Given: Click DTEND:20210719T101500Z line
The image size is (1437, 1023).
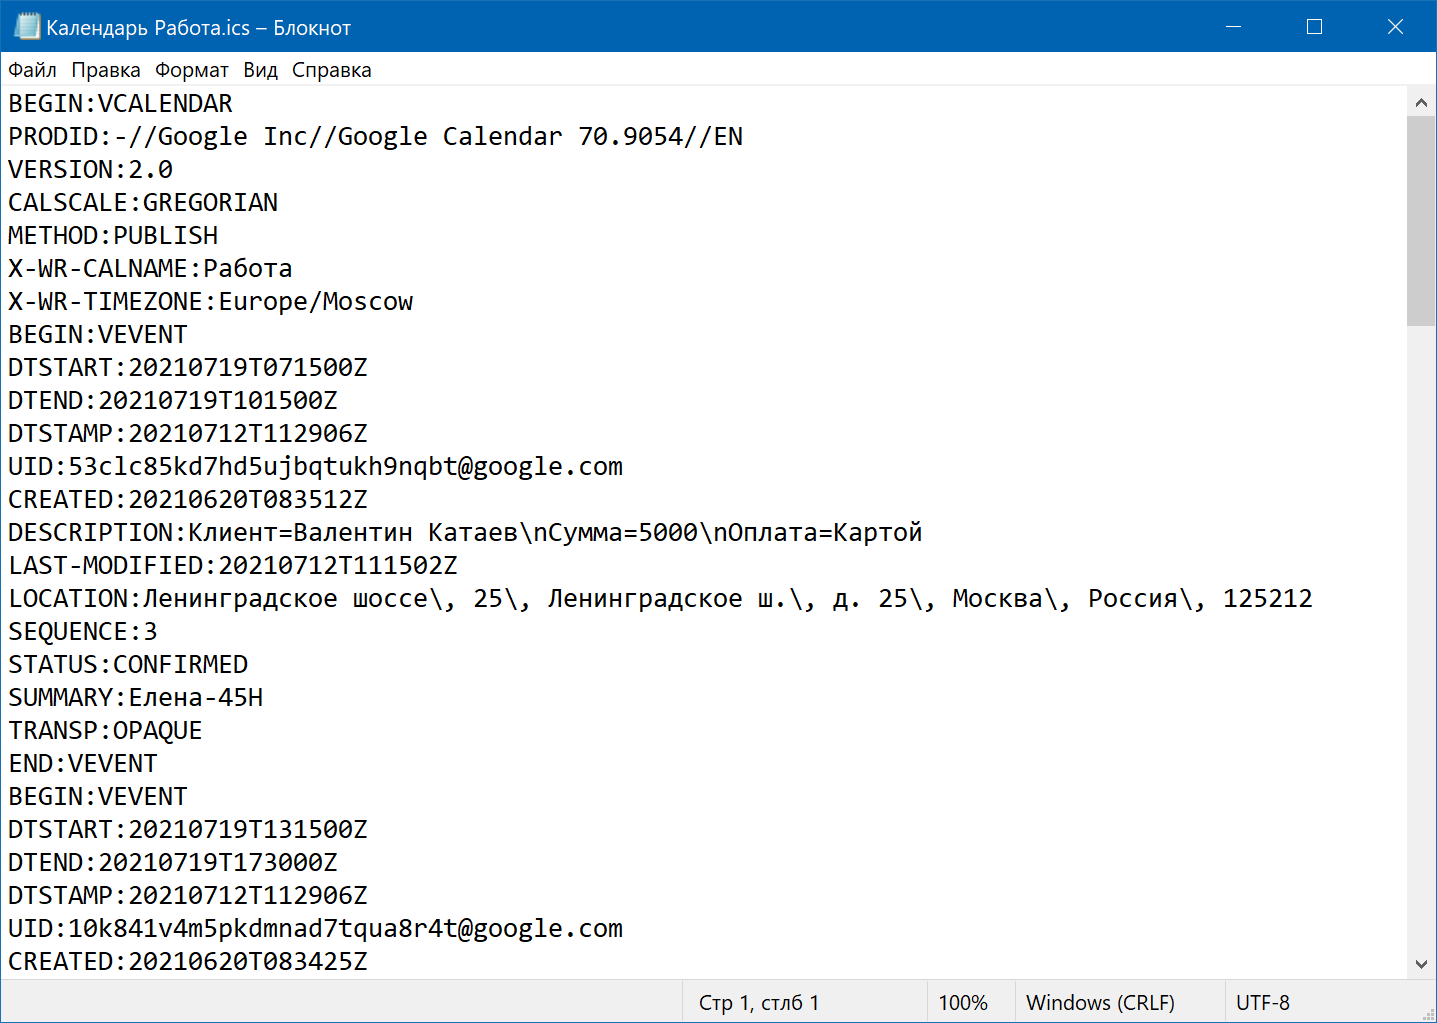Looking at the screenshot, I should tap(173, 401).
